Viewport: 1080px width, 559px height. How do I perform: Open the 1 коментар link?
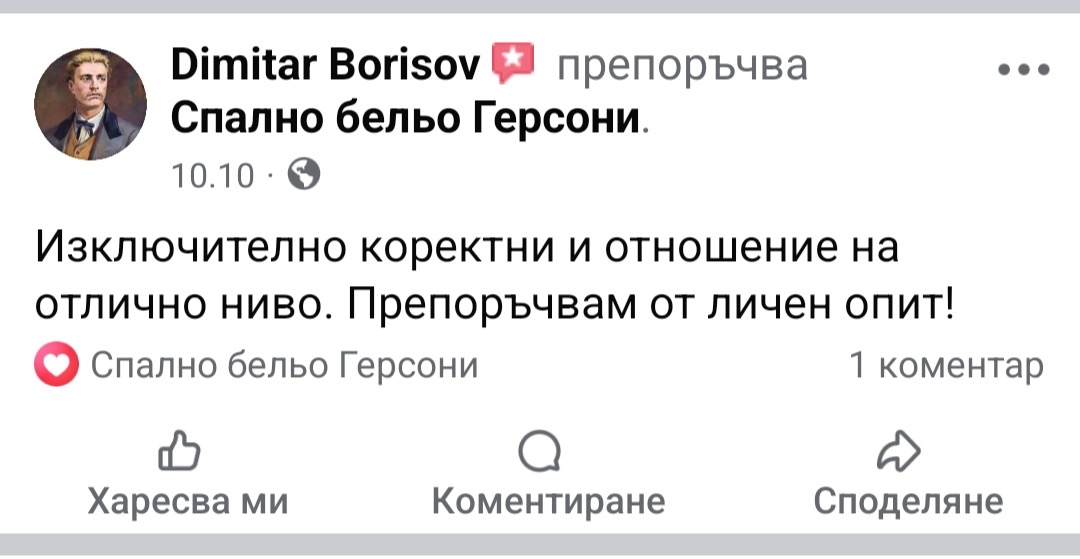click(946, 367)
